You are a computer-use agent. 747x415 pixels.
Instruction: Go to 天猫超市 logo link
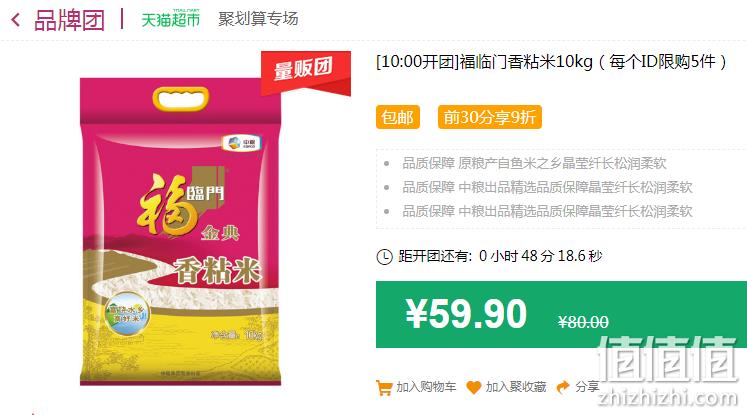tap(171, 19)
